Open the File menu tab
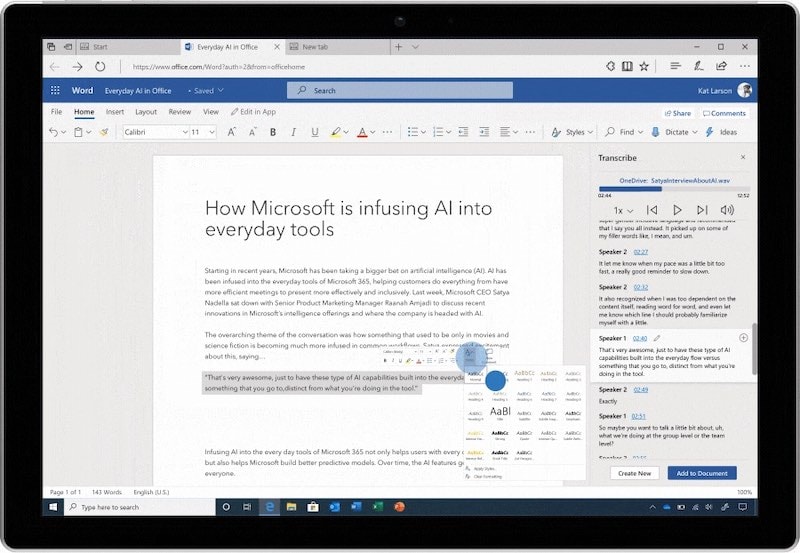 point(57,112)
